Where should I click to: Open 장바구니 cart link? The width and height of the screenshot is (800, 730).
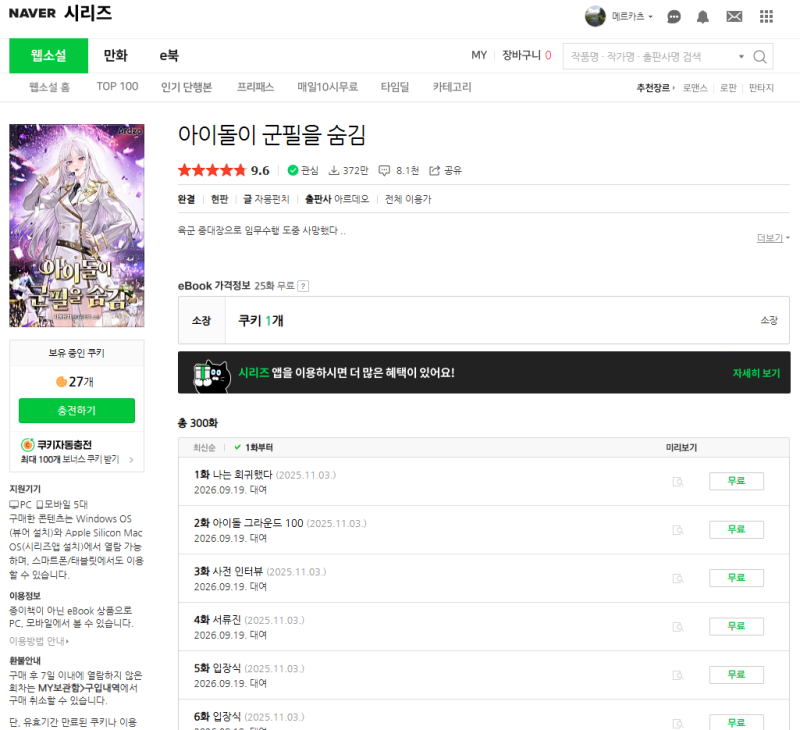point(527,55)
